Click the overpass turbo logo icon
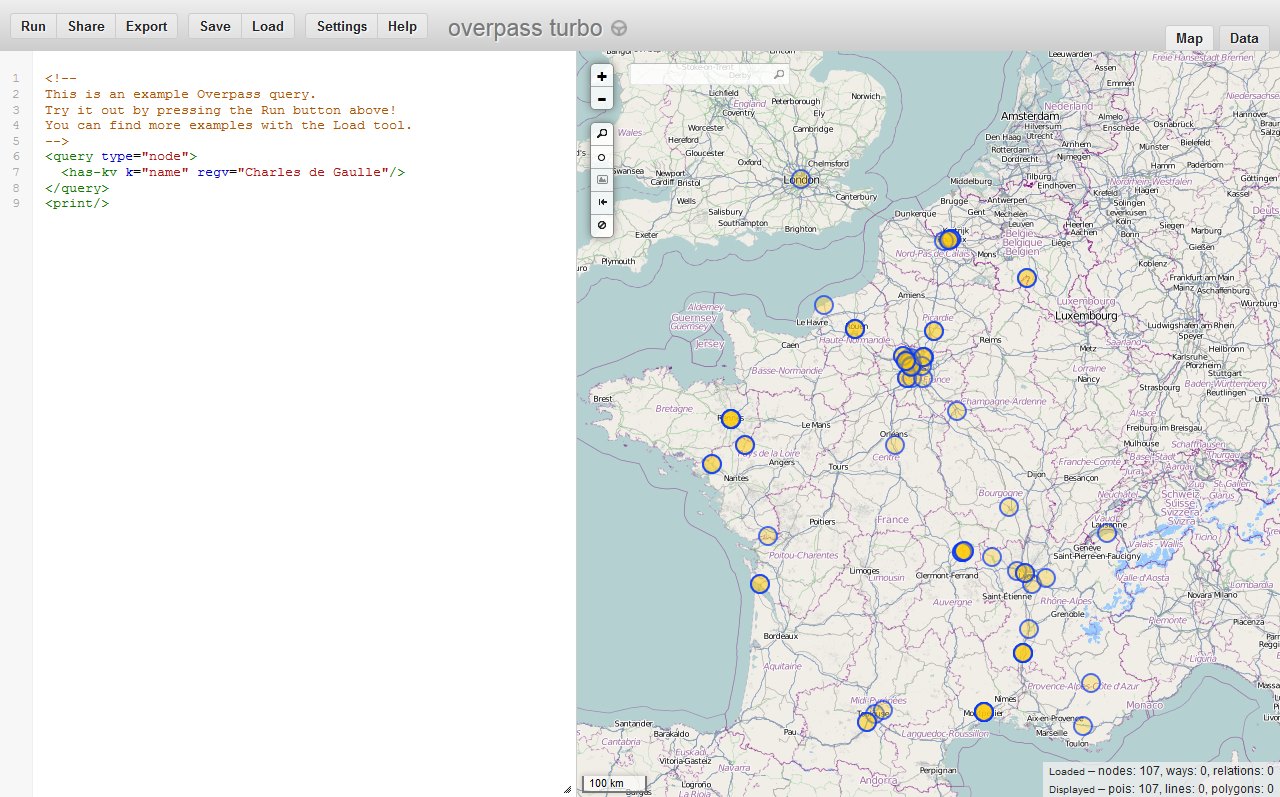1280x797 pixels. [619, 28]
